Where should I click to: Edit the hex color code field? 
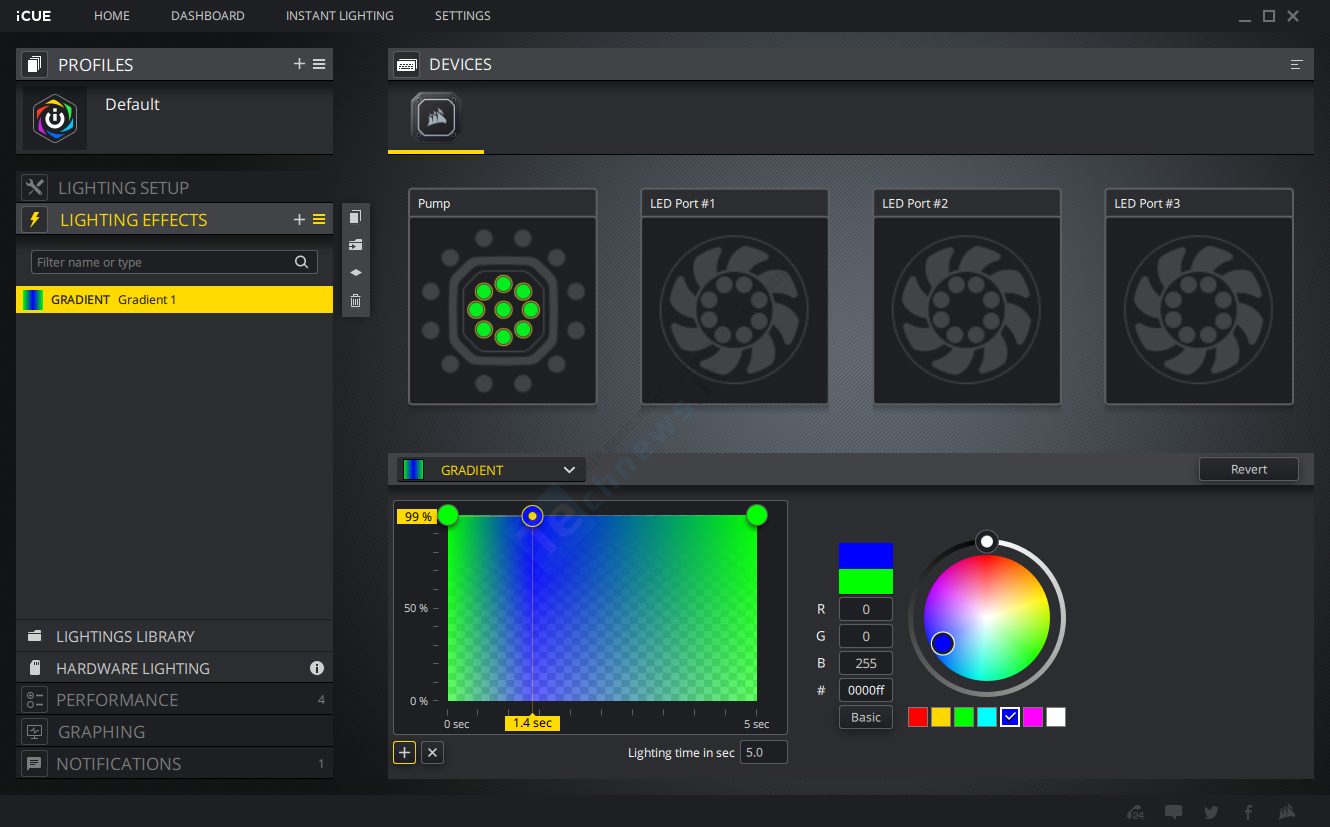click(x=866, y=690)
